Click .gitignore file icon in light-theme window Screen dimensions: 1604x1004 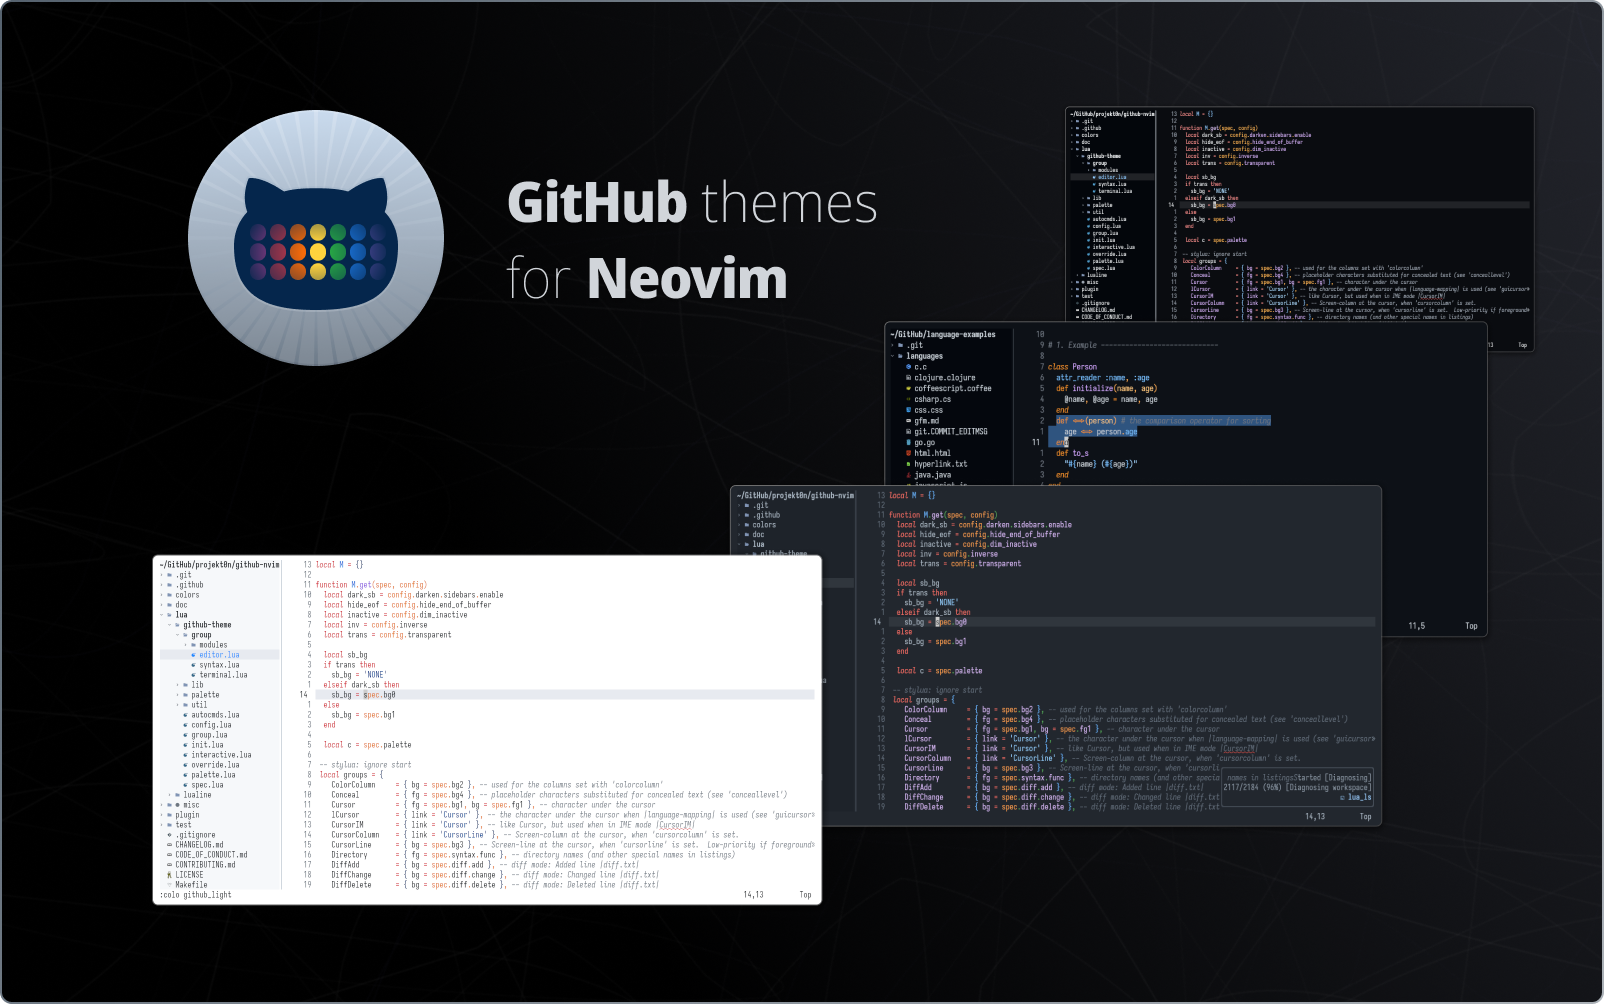point(170,835)
